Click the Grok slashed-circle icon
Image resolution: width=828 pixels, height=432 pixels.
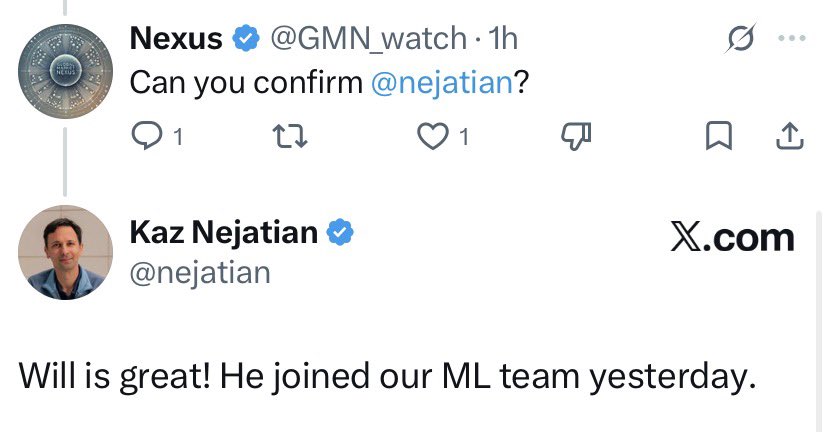[x=741, y=40]
